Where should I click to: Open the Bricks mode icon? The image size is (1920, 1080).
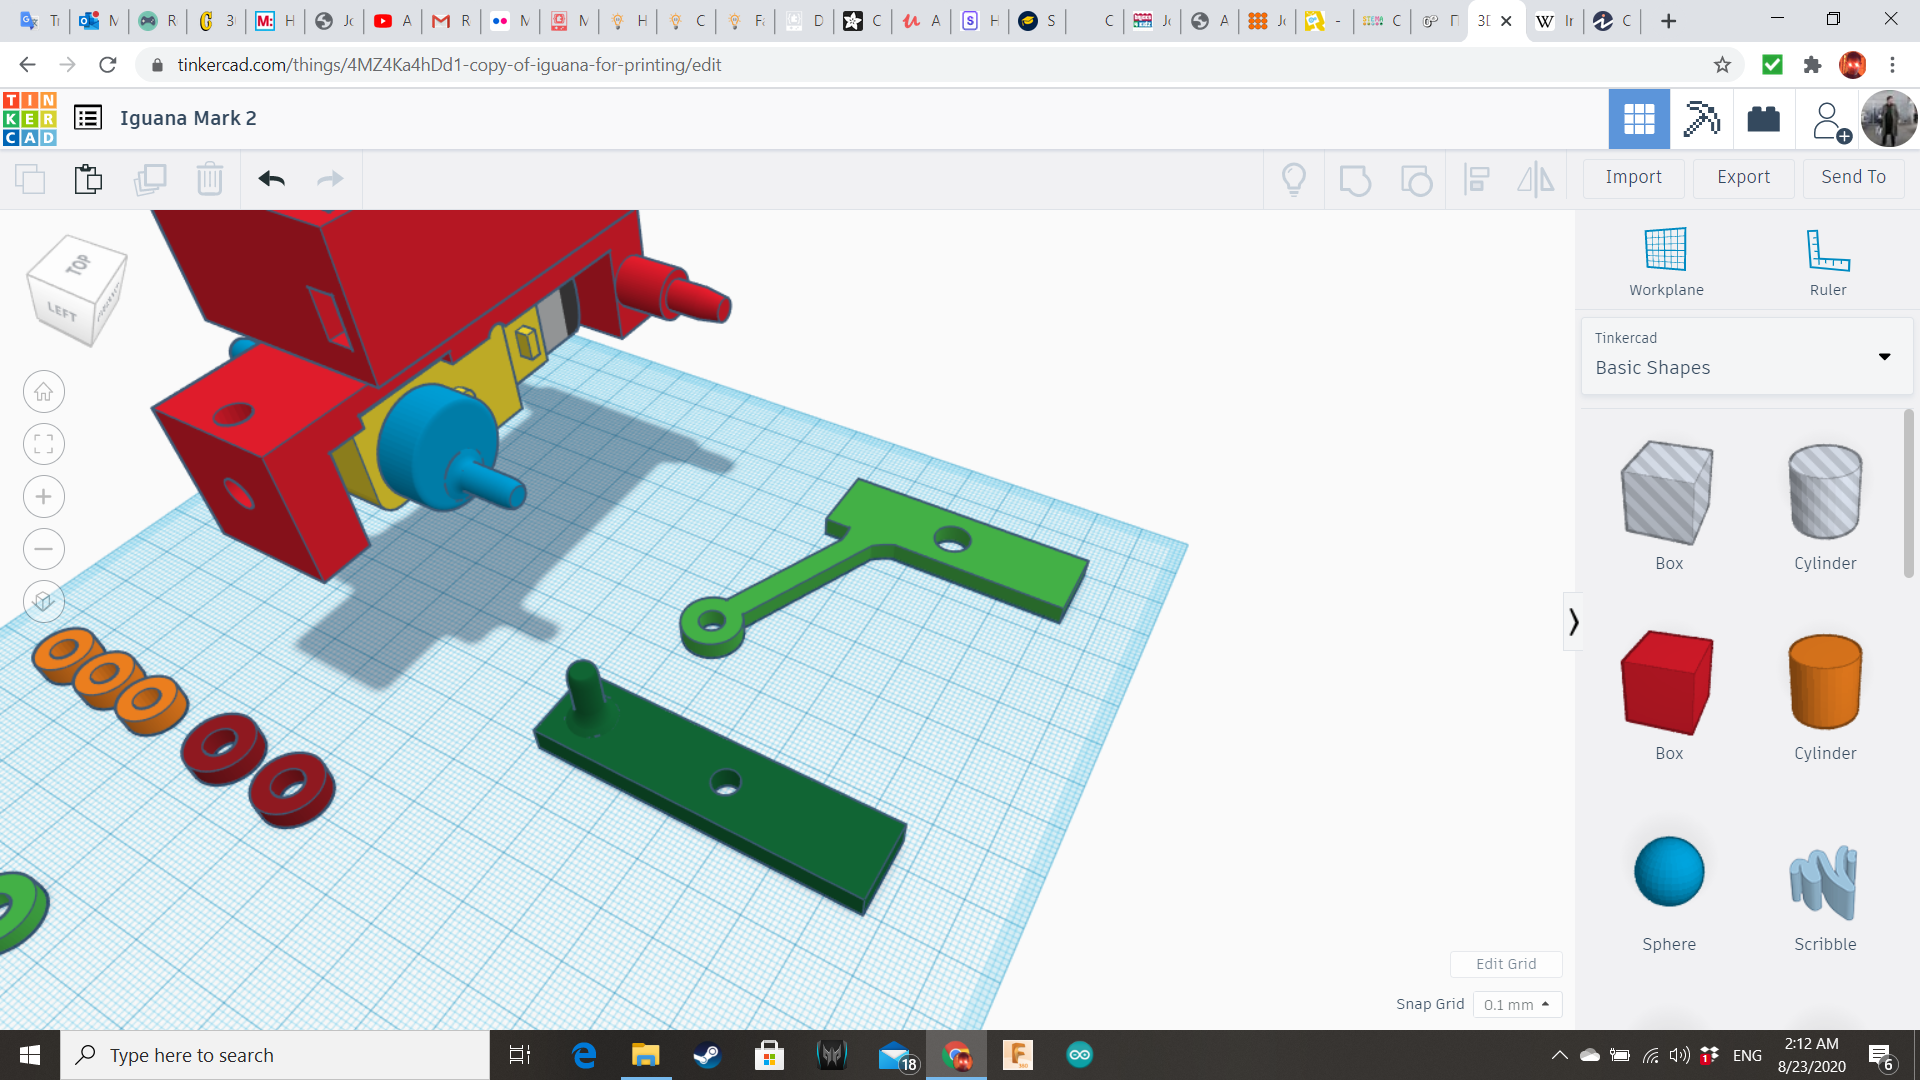(x=1763, y=119)
